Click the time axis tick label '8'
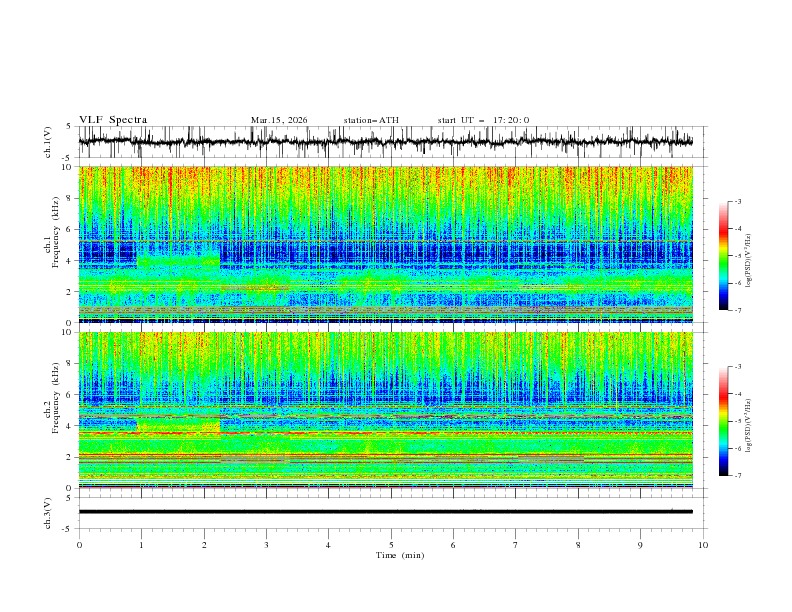The width and height of the screenshot is (792, 612). (578, 545)
